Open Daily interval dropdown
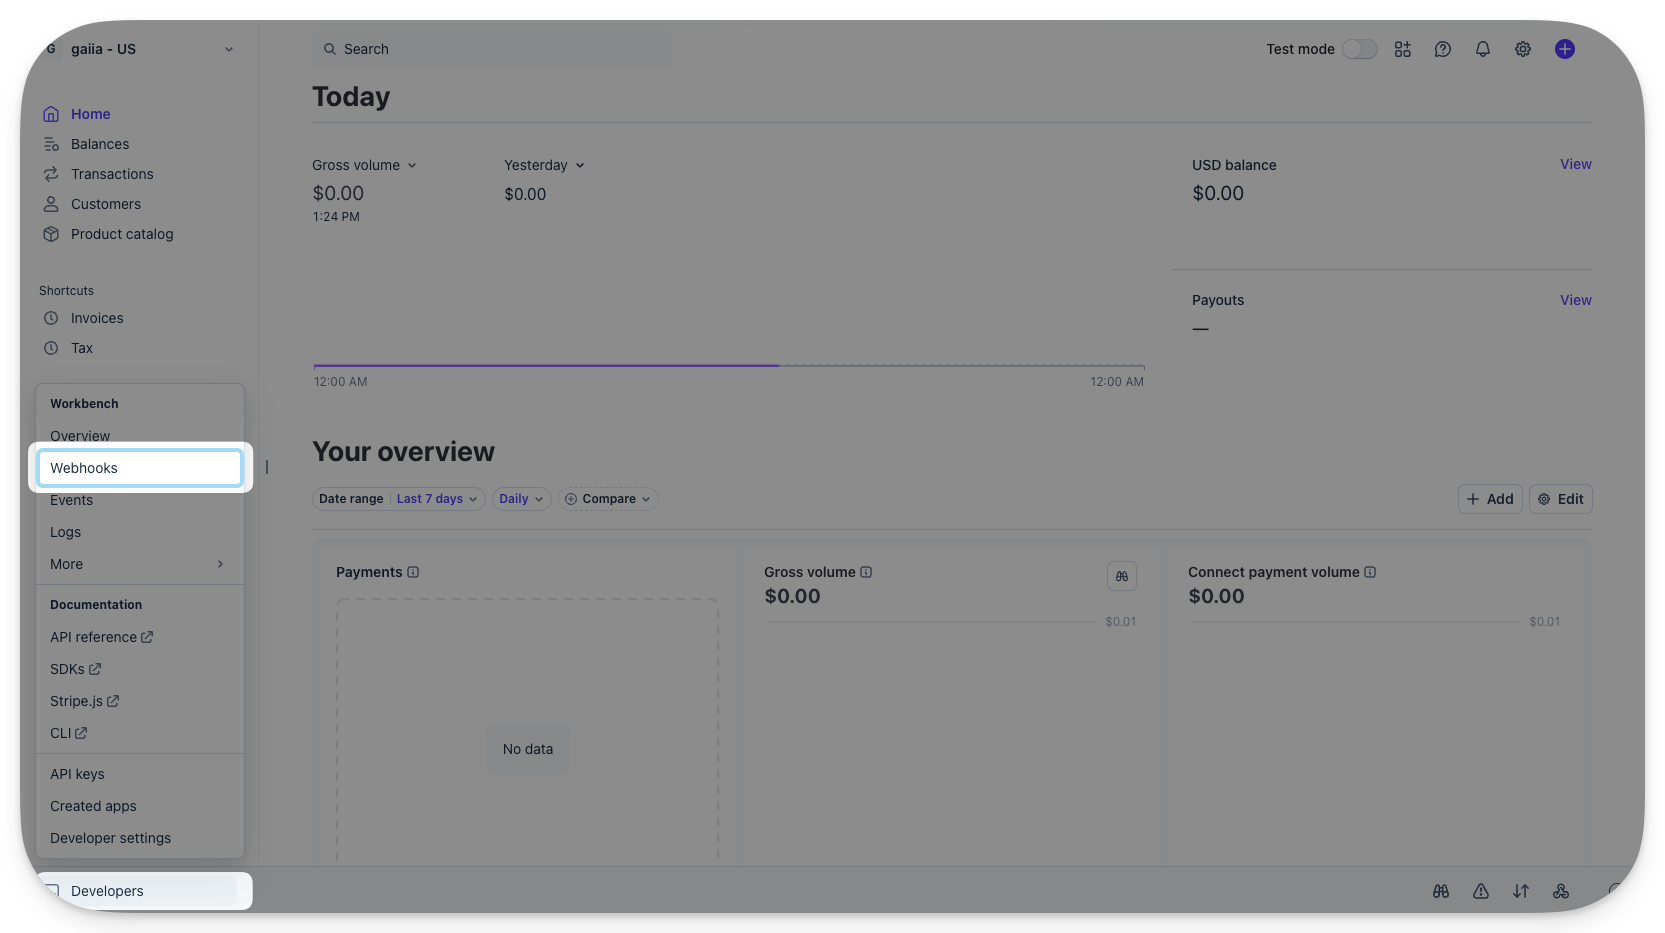This screenshot has height=933, width=1665. click(521, 499)
